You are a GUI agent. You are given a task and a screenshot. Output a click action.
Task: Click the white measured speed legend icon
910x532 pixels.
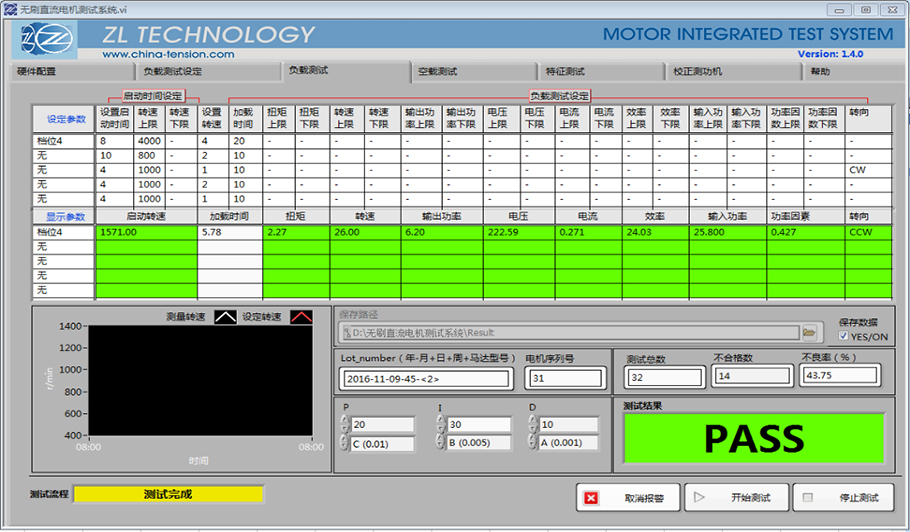point(226,317)
